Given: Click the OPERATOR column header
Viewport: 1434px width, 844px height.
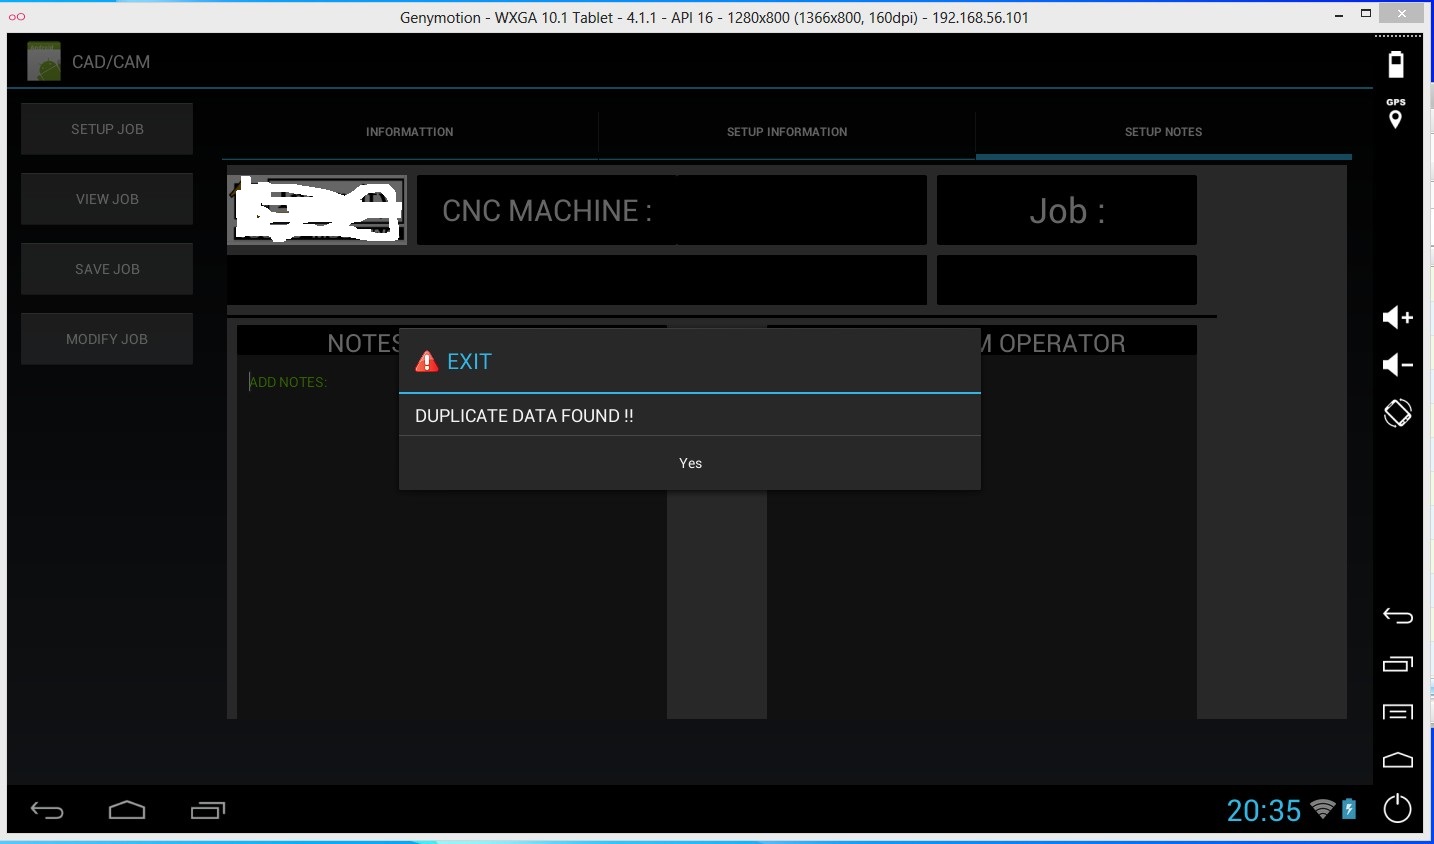Looking at the screenshot, I should (1062, 343).
